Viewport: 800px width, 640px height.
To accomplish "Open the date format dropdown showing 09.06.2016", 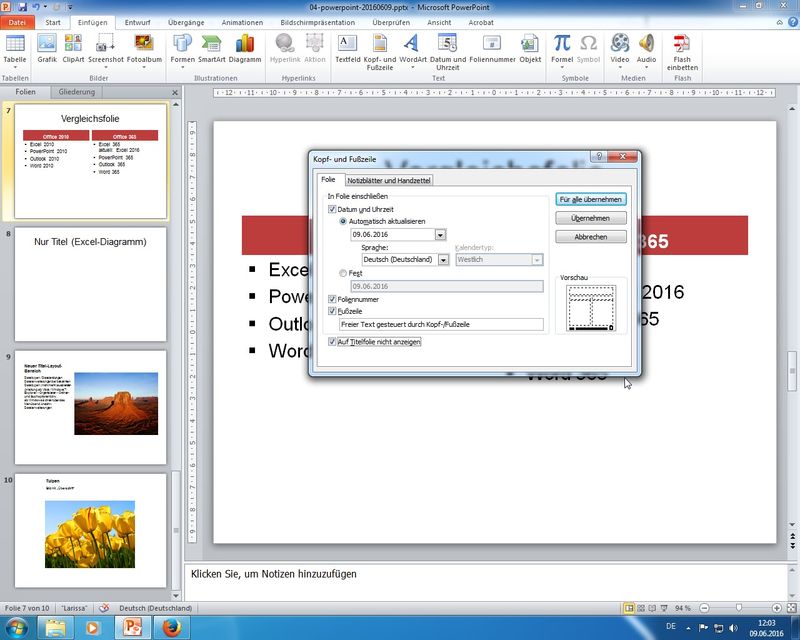I will (440, 235).
